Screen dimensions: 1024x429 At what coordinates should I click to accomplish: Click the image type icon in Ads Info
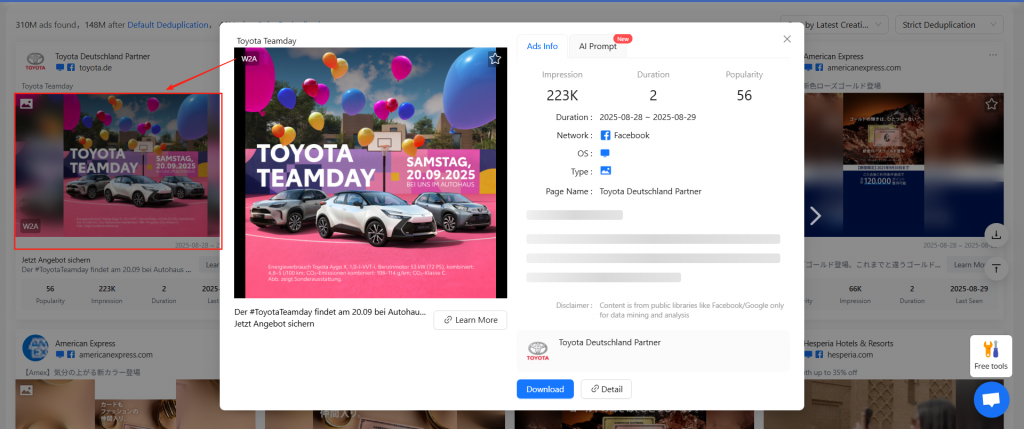(x=605, y=171)
